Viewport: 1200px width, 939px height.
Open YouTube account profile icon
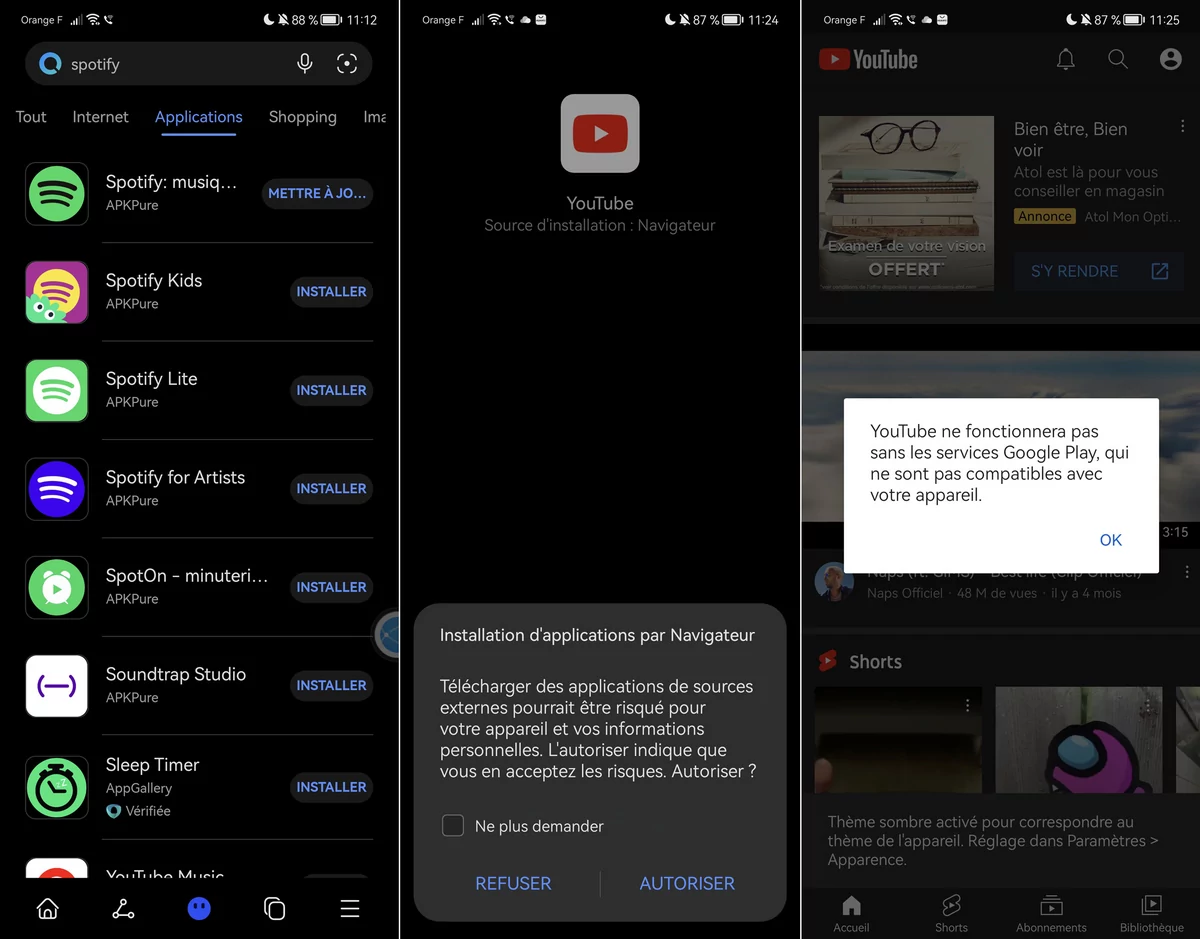[1170, 60]
